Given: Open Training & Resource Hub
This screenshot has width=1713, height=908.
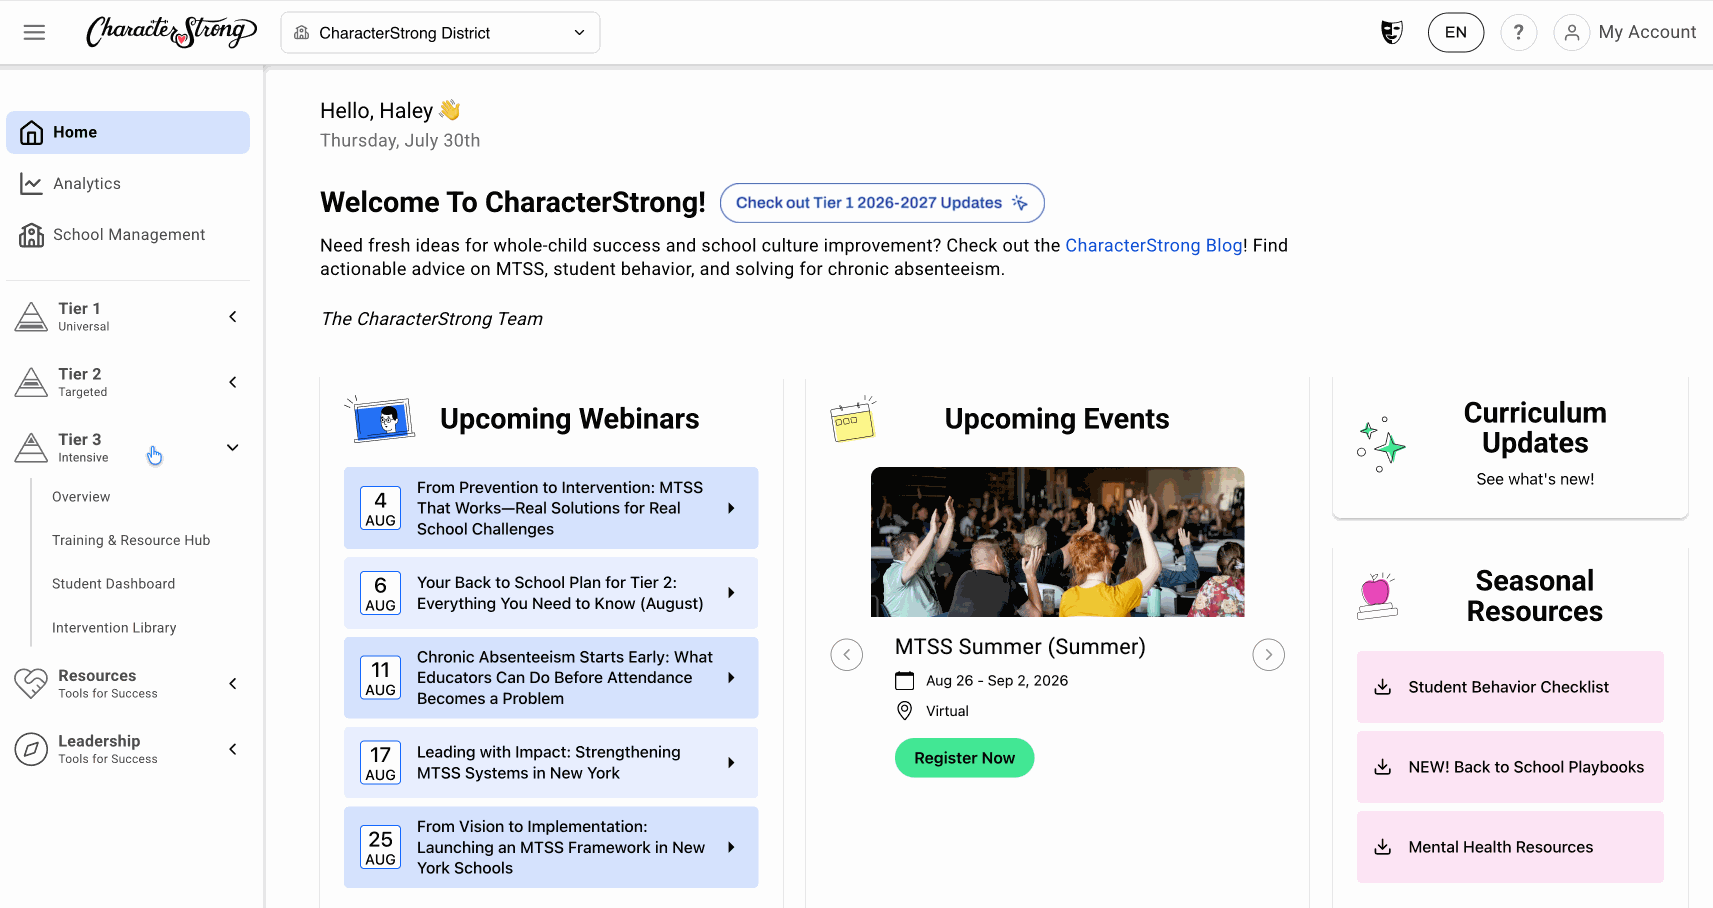Looking at the screenshot, I should [131, 540].
